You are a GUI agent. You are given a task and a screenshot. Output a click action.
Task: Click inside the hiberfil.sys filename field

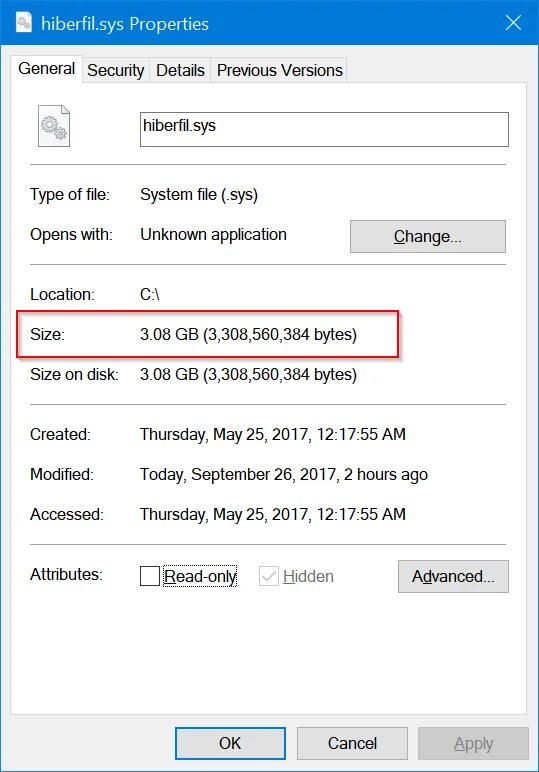[x=324, y=129]
